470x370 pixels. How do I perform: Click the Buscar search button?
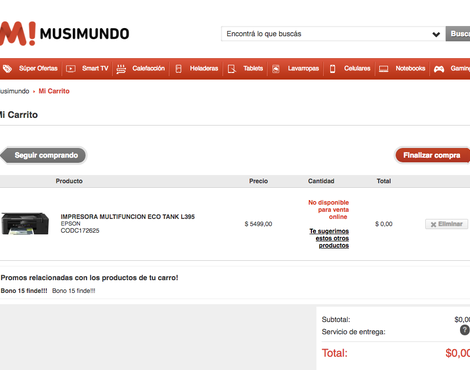click(458, 34)
